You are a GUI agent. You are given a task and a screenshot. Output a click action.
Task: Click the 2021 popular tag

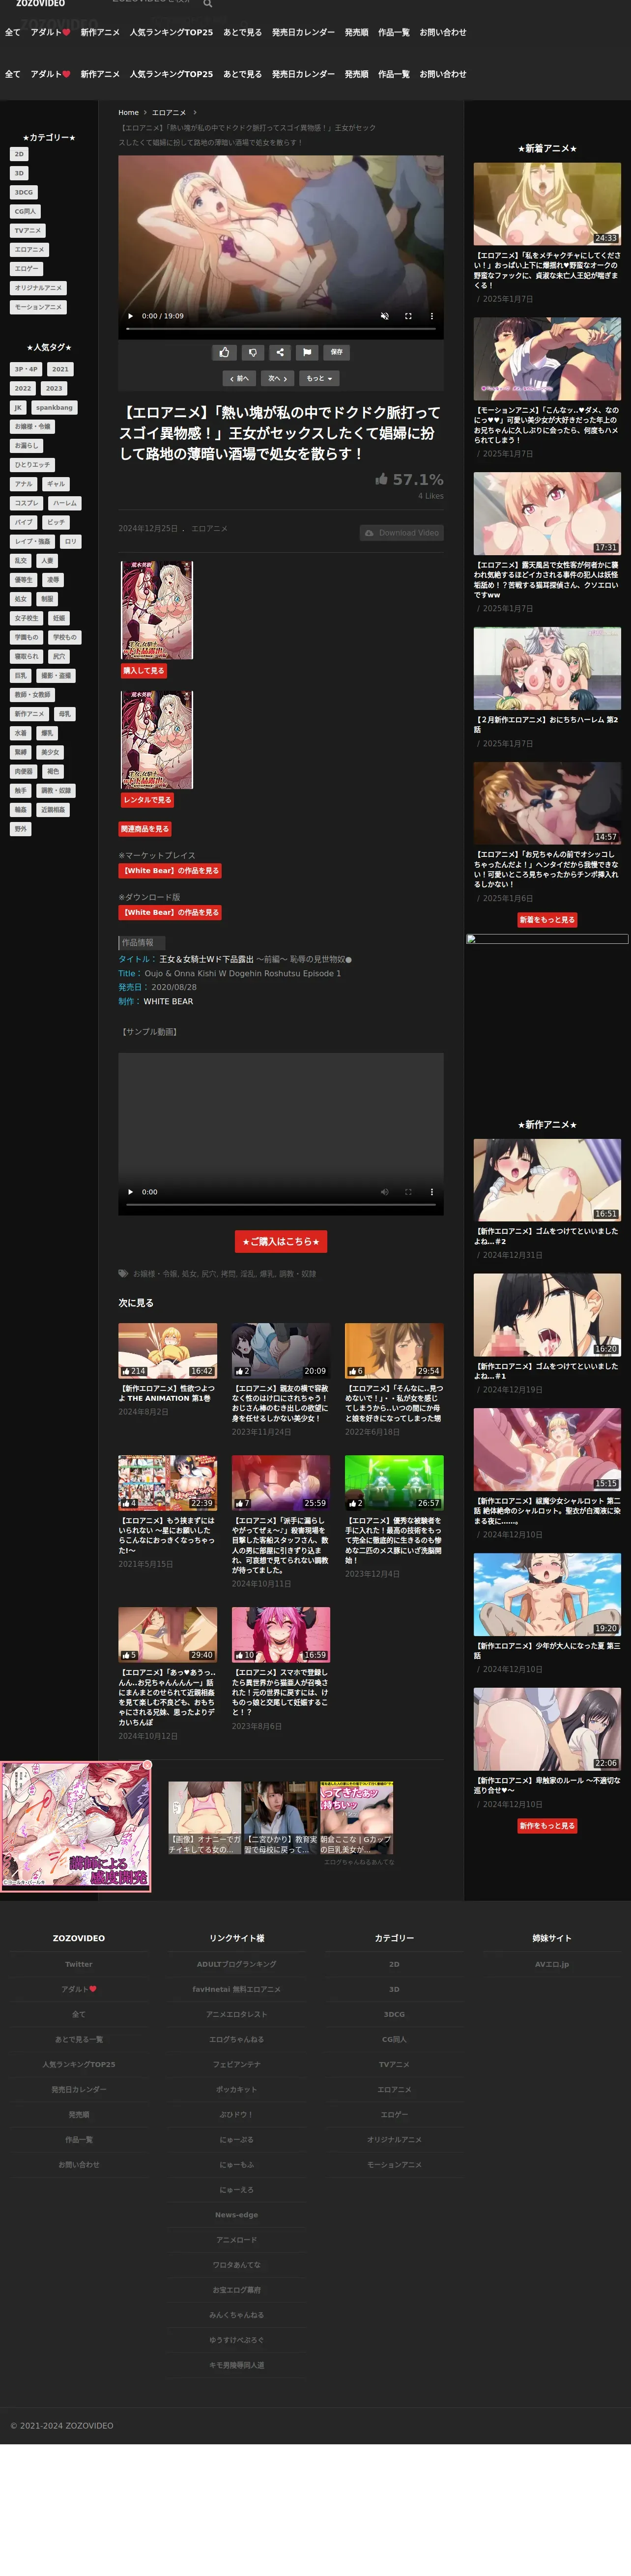(61, 369)
